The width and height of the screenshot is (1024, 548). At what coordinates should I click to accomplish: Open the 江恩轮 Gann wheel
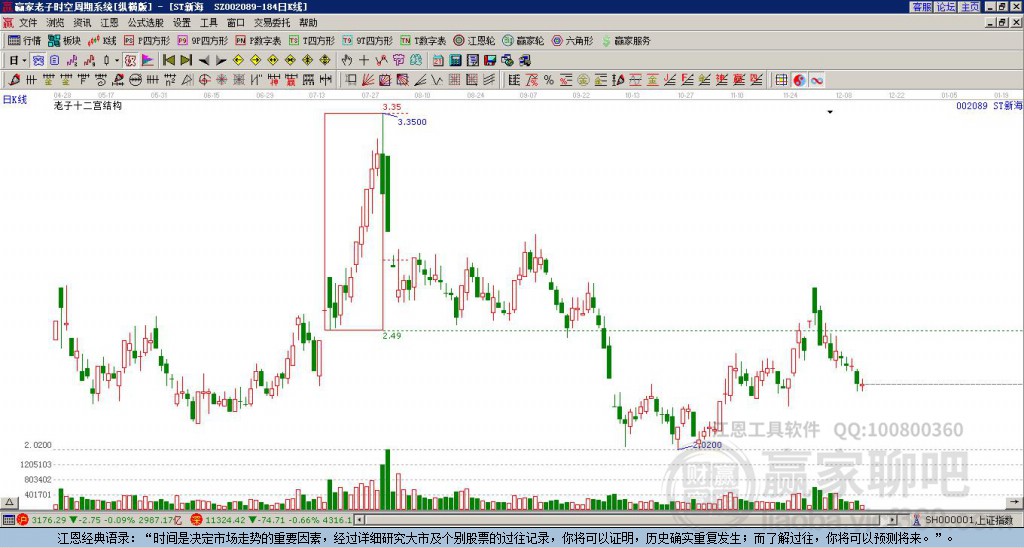[474, 40]
